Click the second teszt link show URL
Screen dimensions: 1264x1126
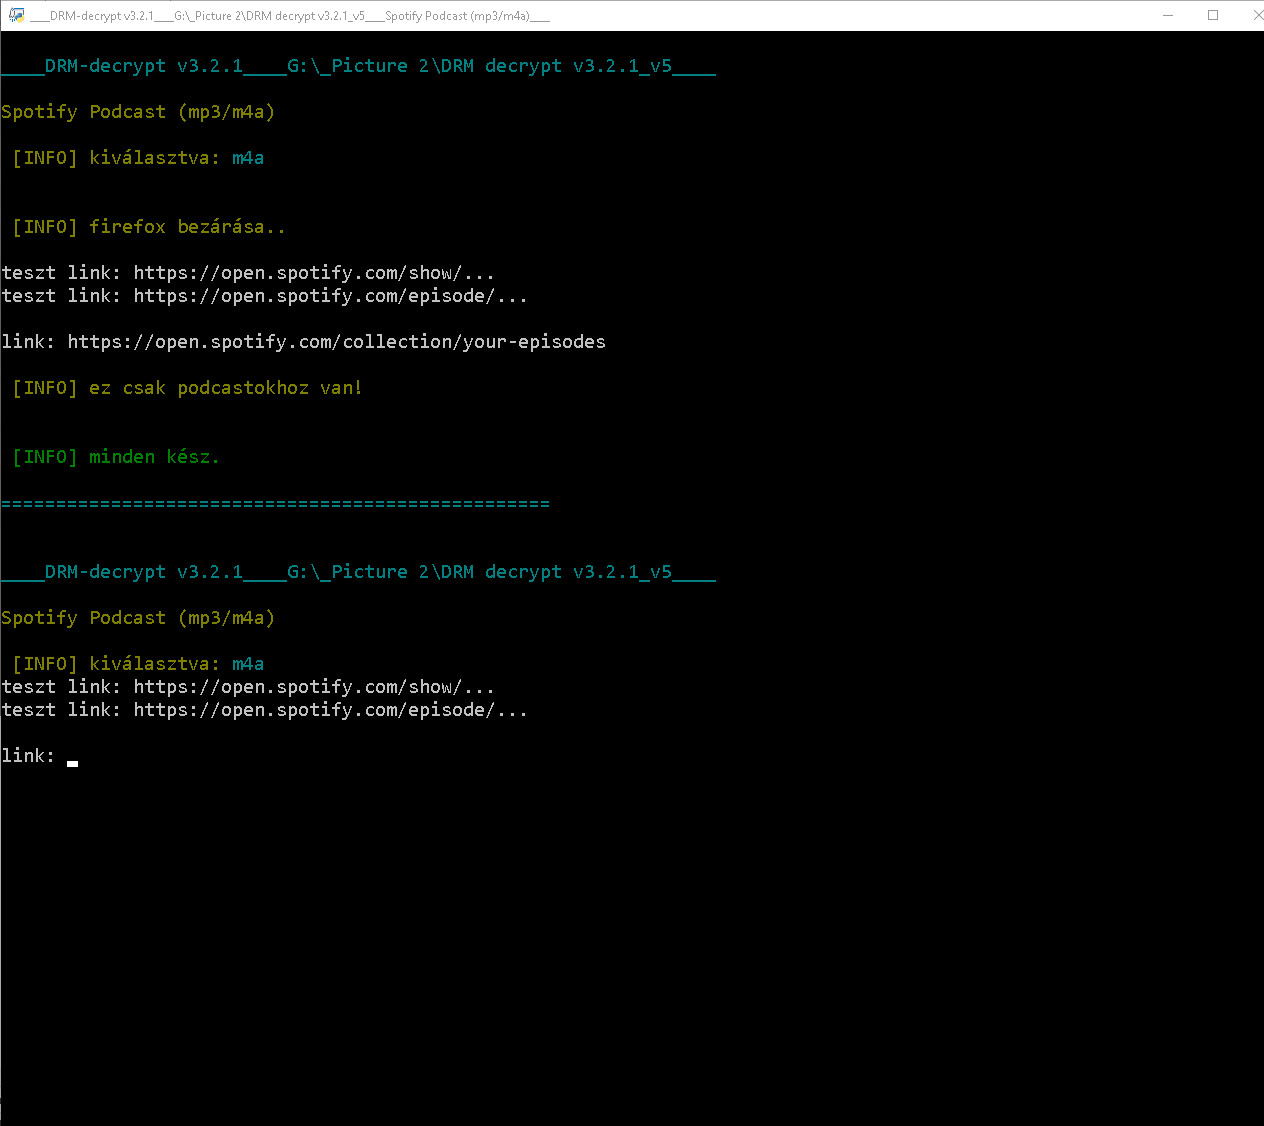pyautogui.click(x=314, y=687)
